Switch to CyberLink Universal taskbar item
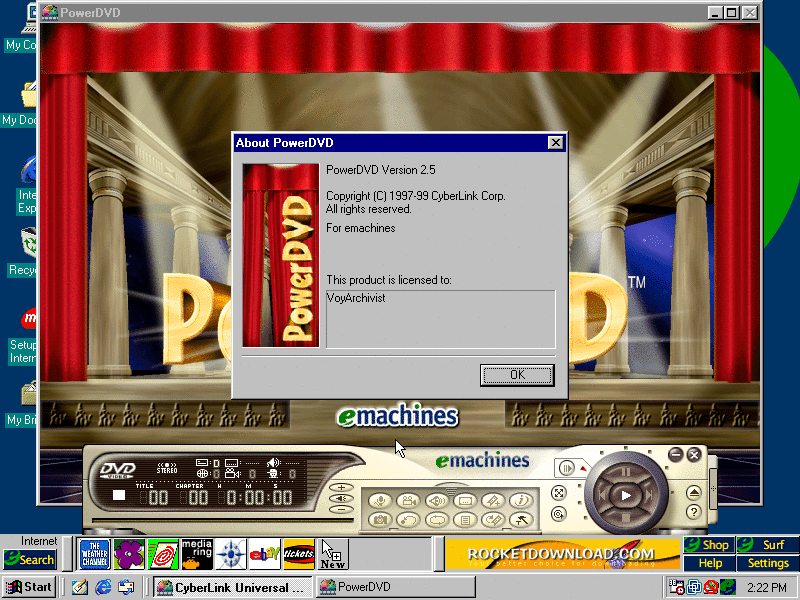 232,587
